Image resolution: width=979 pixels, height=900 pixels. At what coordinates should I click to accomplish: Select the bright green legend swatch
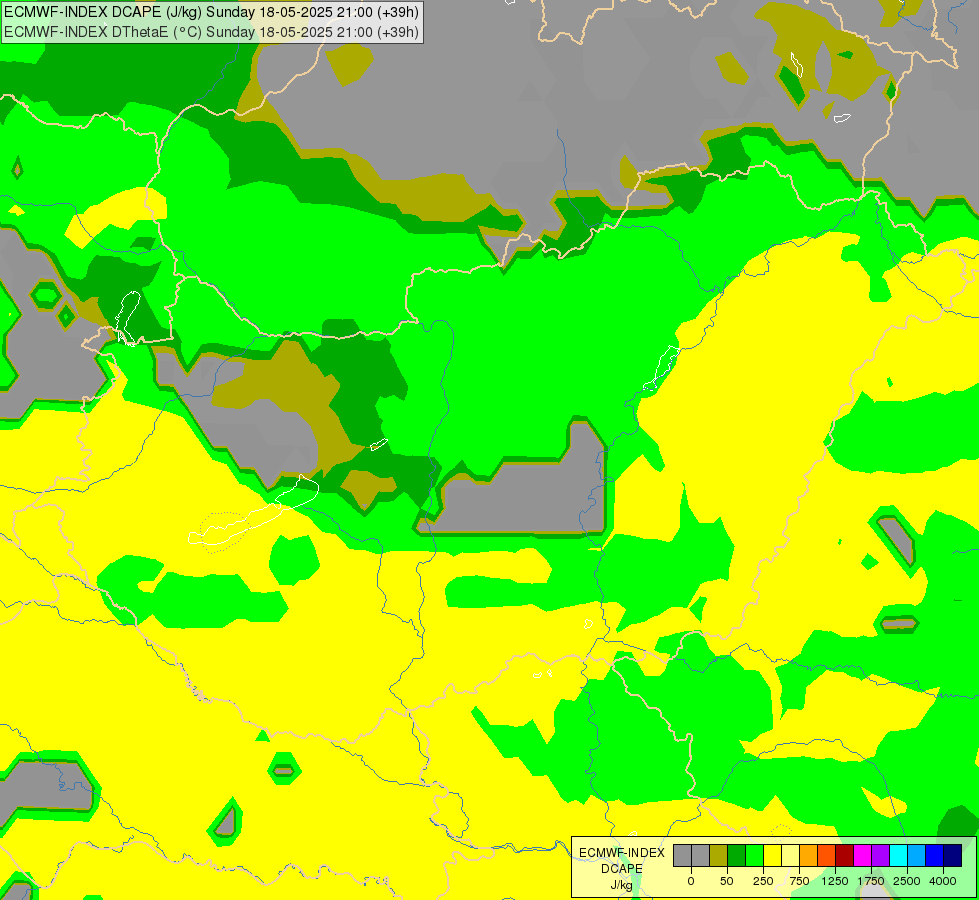pos(754,856)
